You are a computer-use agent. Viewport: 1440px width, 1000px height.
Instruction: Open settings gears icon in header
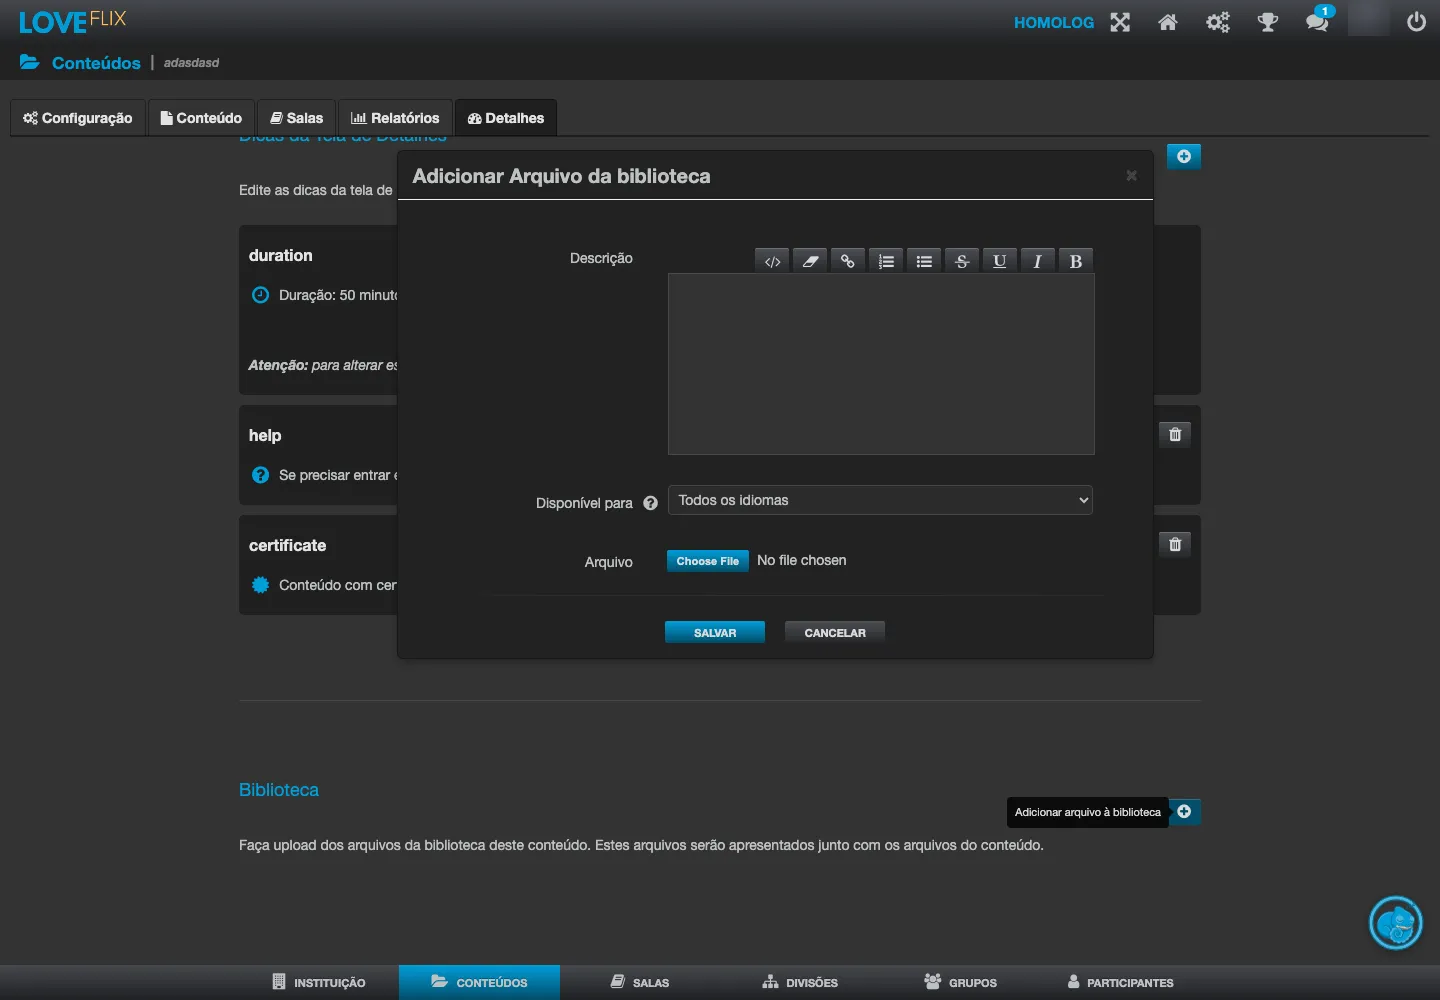pos(1218,22)
